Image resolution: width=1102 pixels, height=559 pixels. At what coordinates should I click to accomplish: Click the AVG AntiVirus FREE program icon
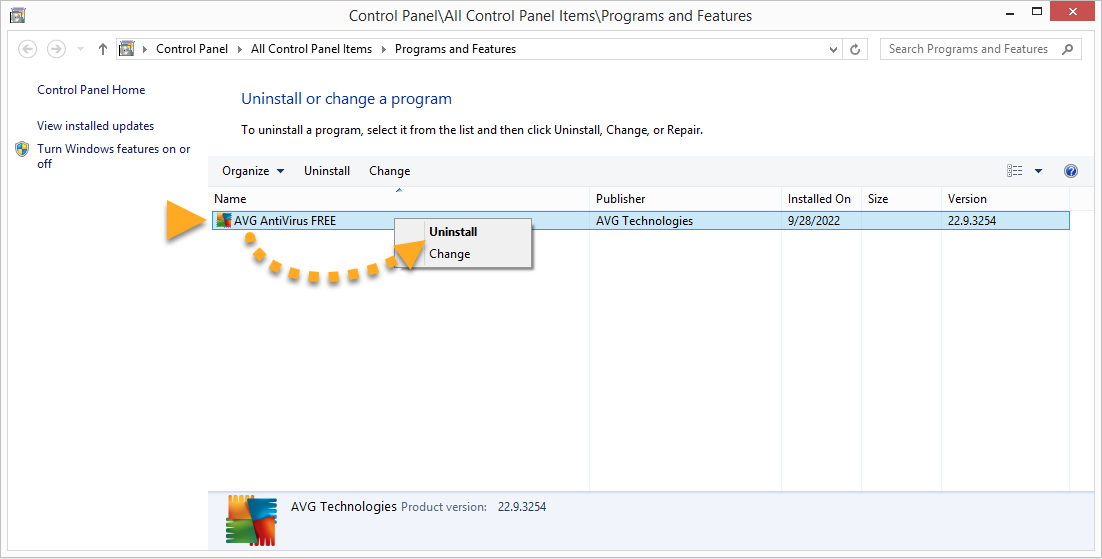(223, 221)
